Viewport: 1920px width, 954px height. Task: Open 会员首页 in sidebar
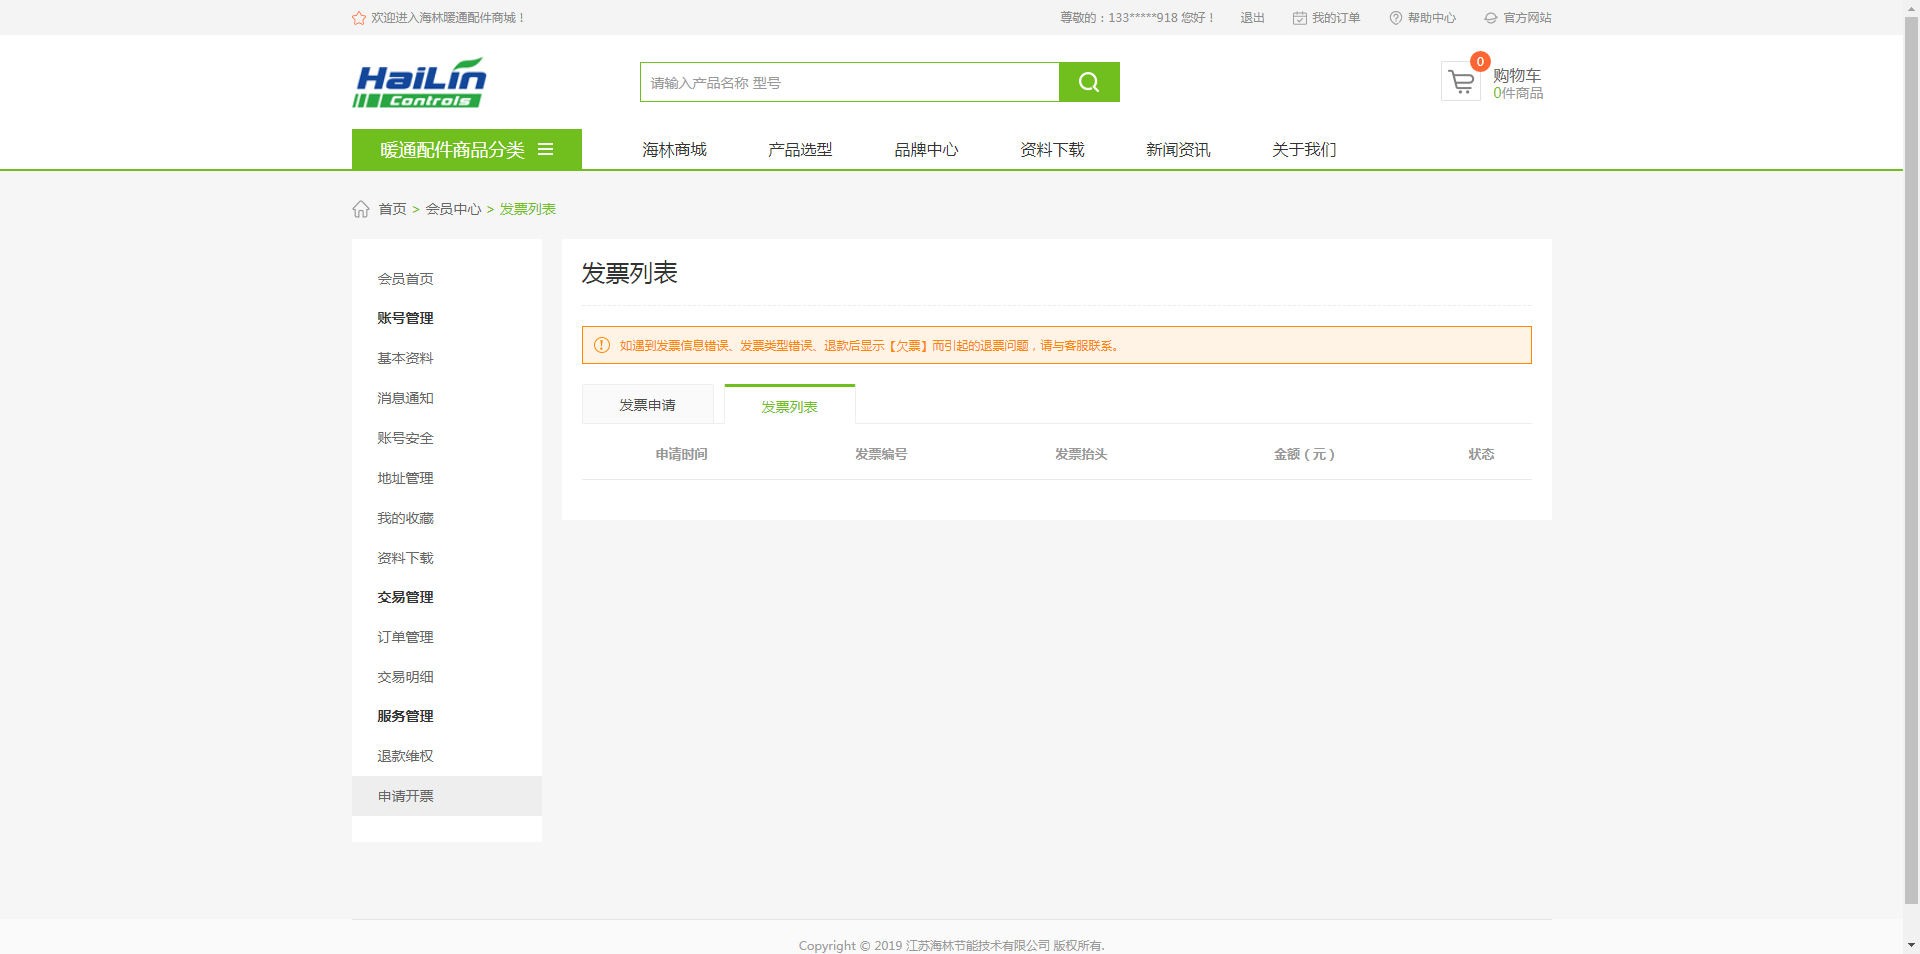point(405,278)
